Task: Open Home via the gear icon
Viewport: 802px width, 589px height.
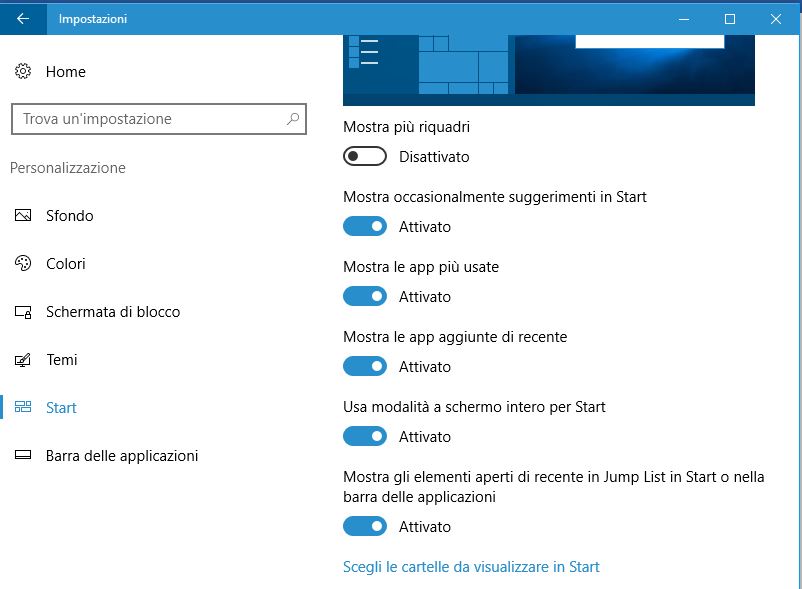Action: (x=23, y=72)
